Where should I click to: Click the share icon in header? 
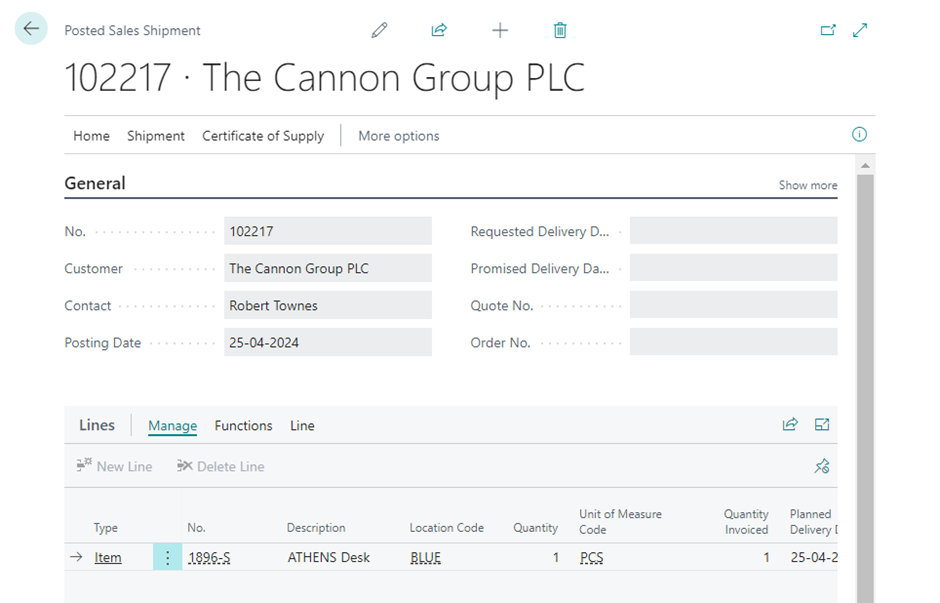(x=439, y=30)
